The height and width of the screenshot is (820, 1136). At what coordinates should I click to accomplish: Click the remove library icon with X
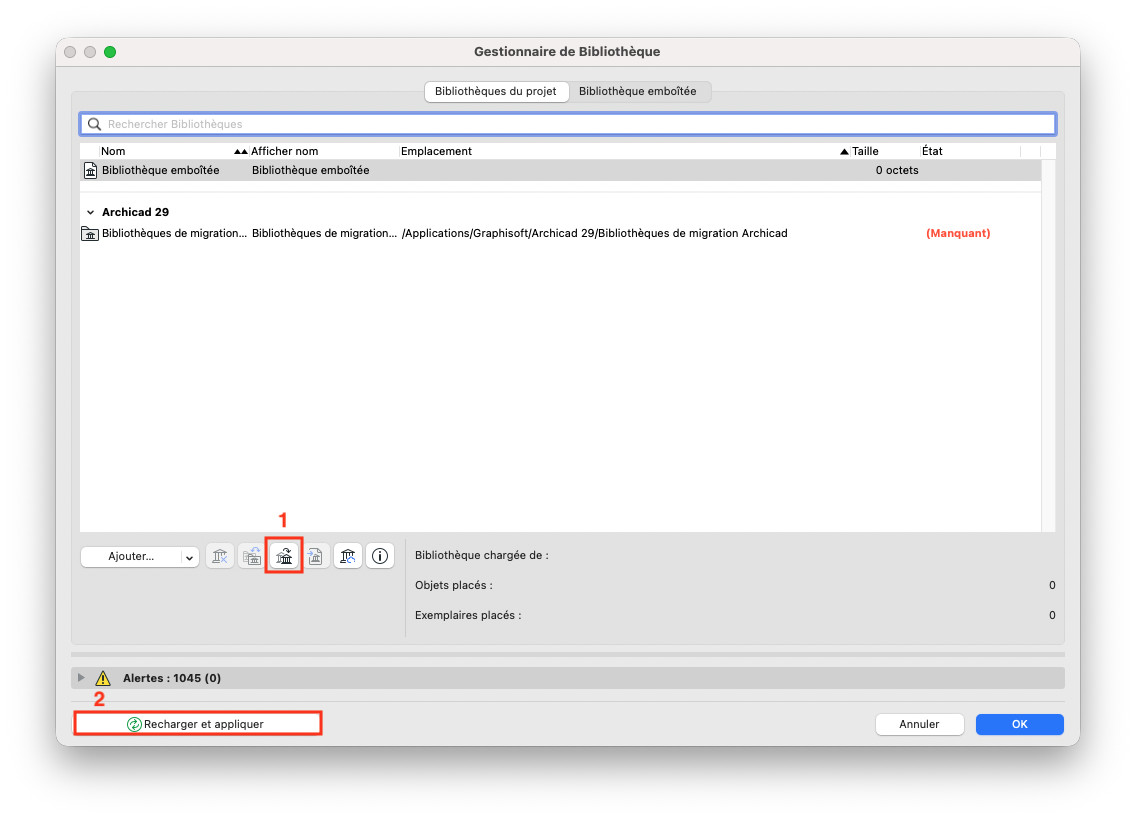(x=220, y=556)
